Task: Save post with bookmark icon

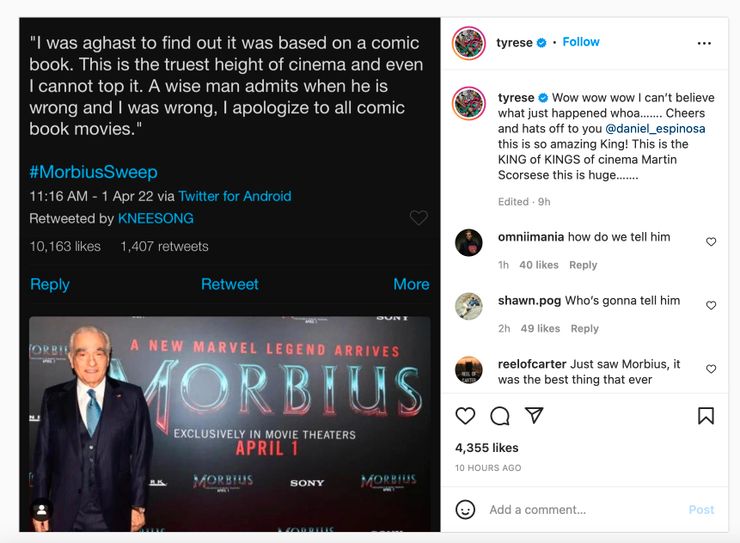Action: pos(706,416)
